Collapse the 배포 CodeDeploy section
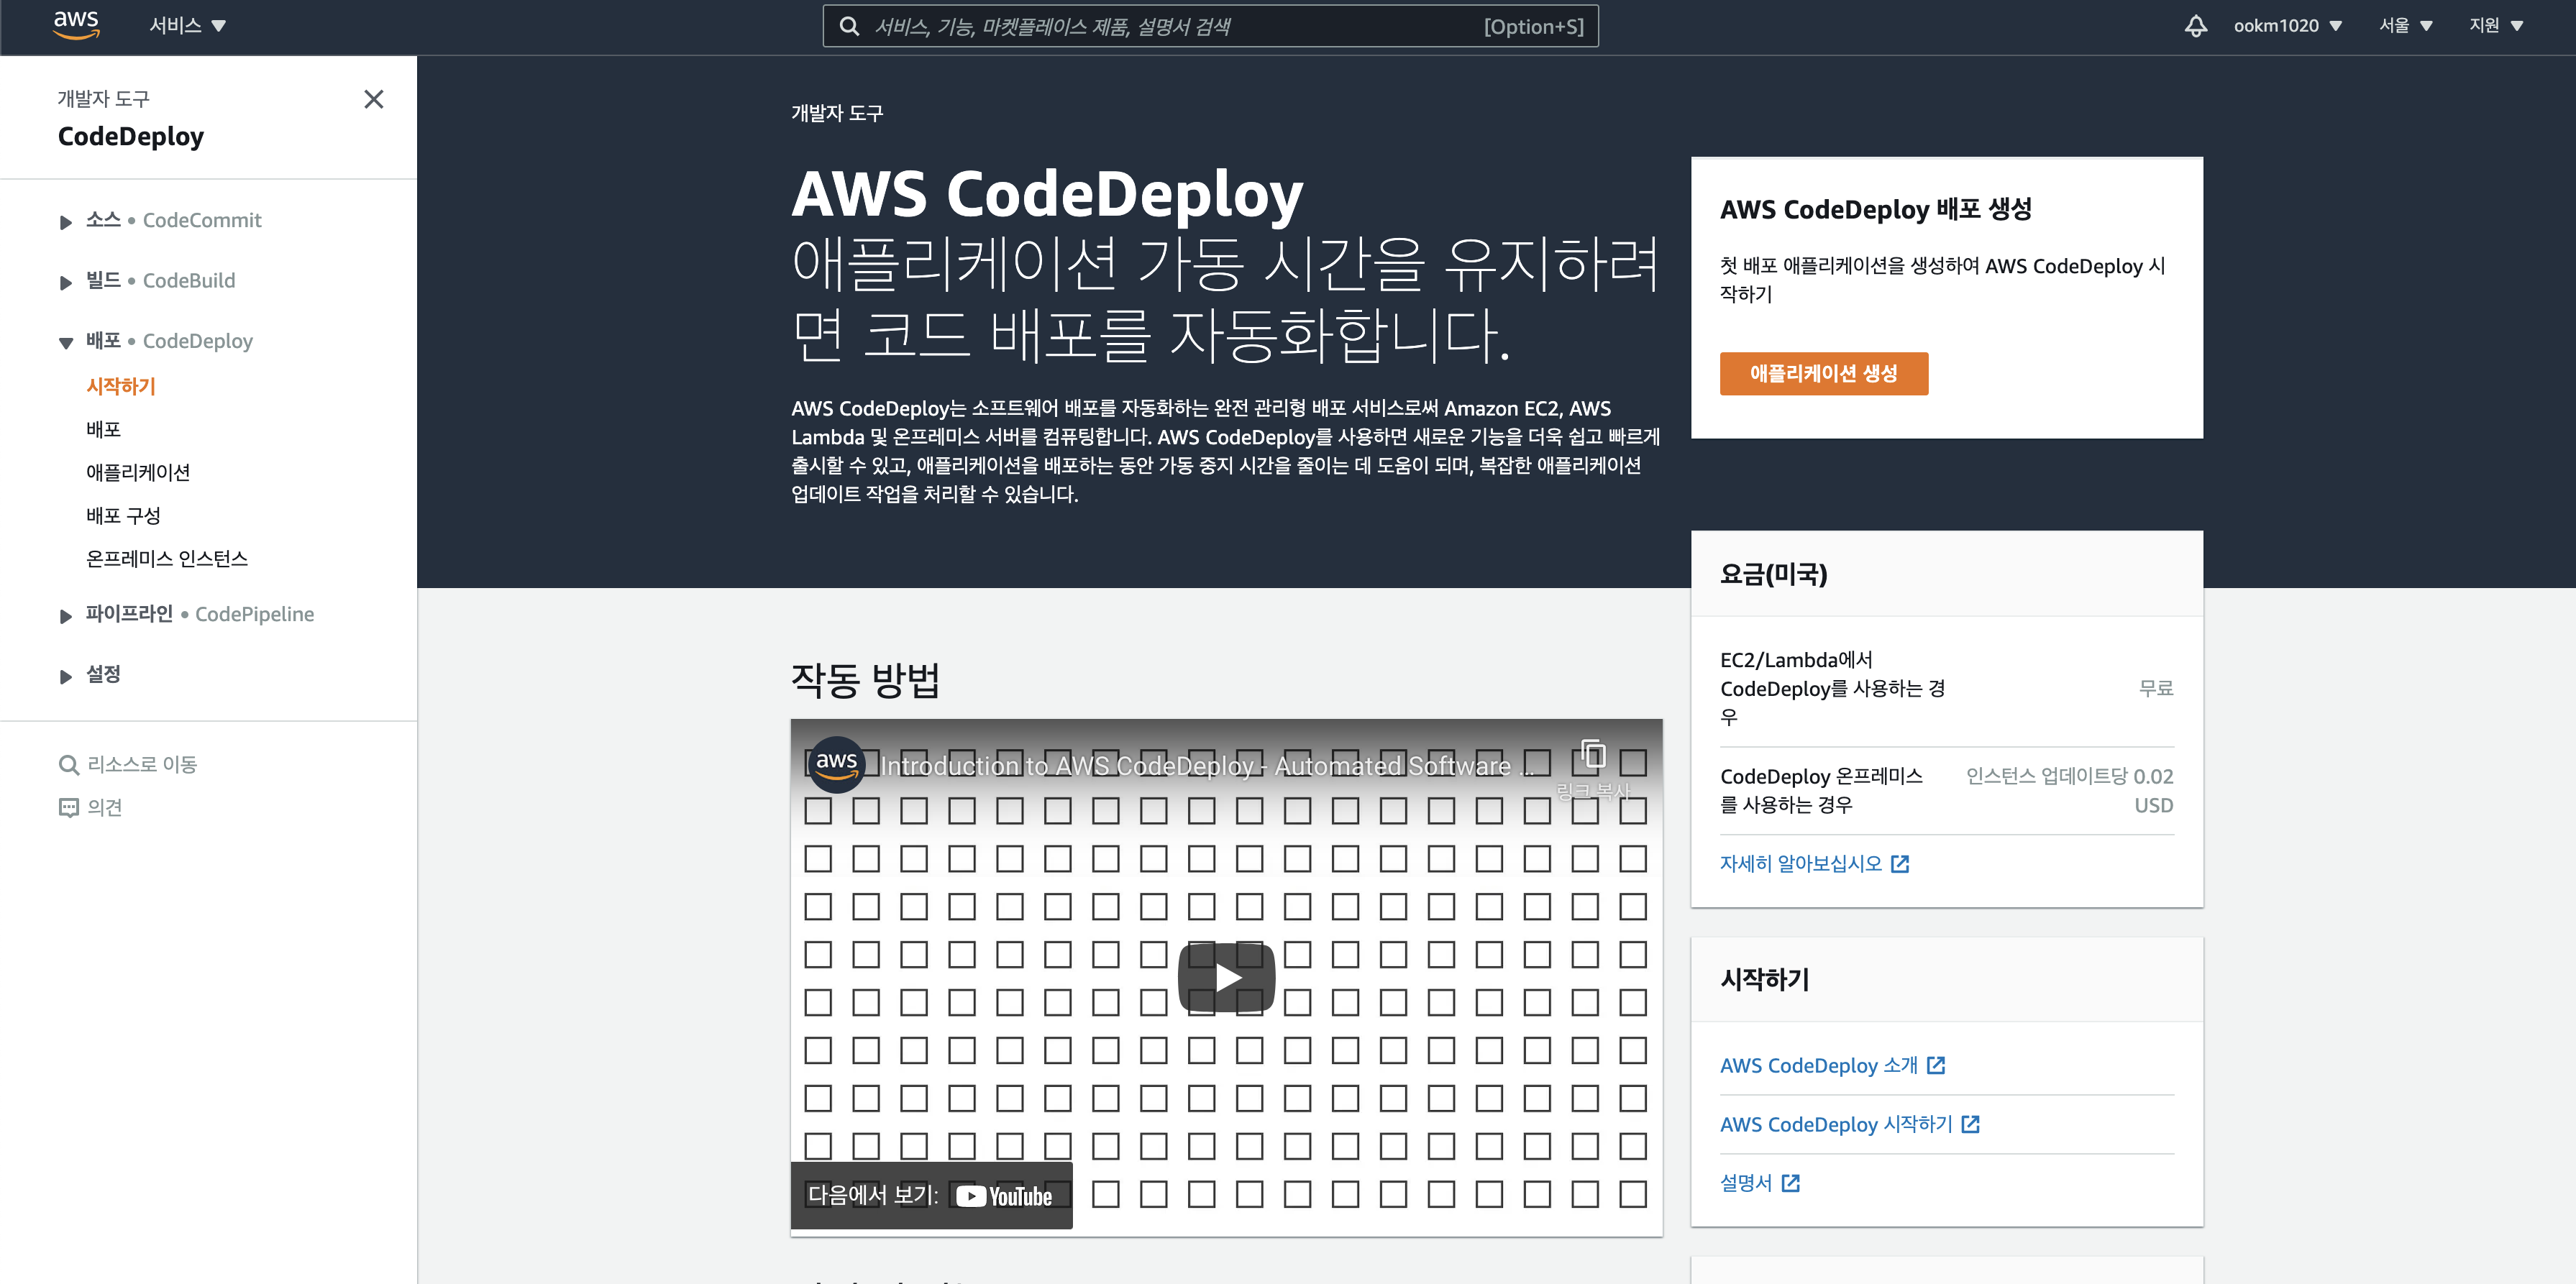Screen dimensions: 2576x1284 (x=66, y=342)
